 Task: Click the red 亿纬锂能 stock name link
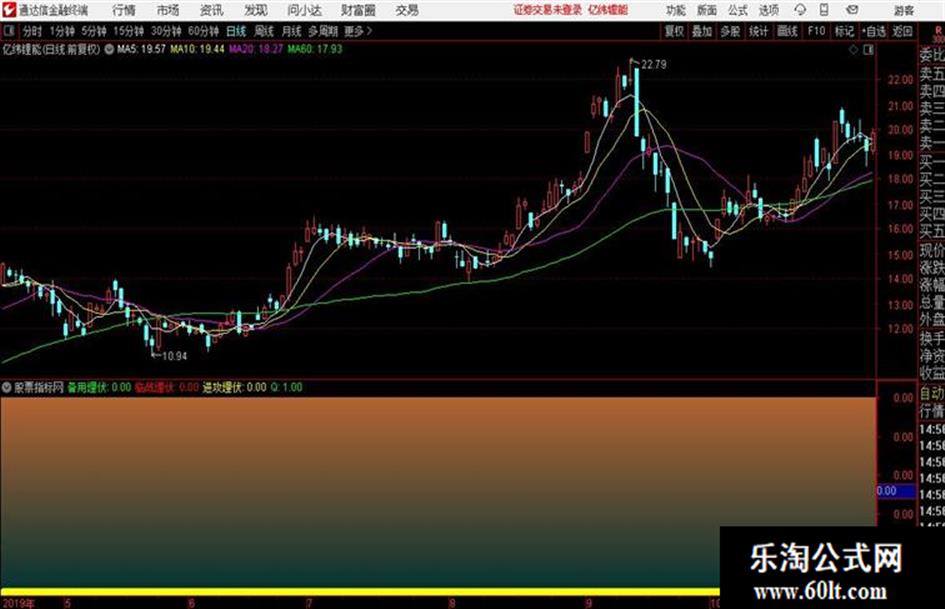pos(608,10)
